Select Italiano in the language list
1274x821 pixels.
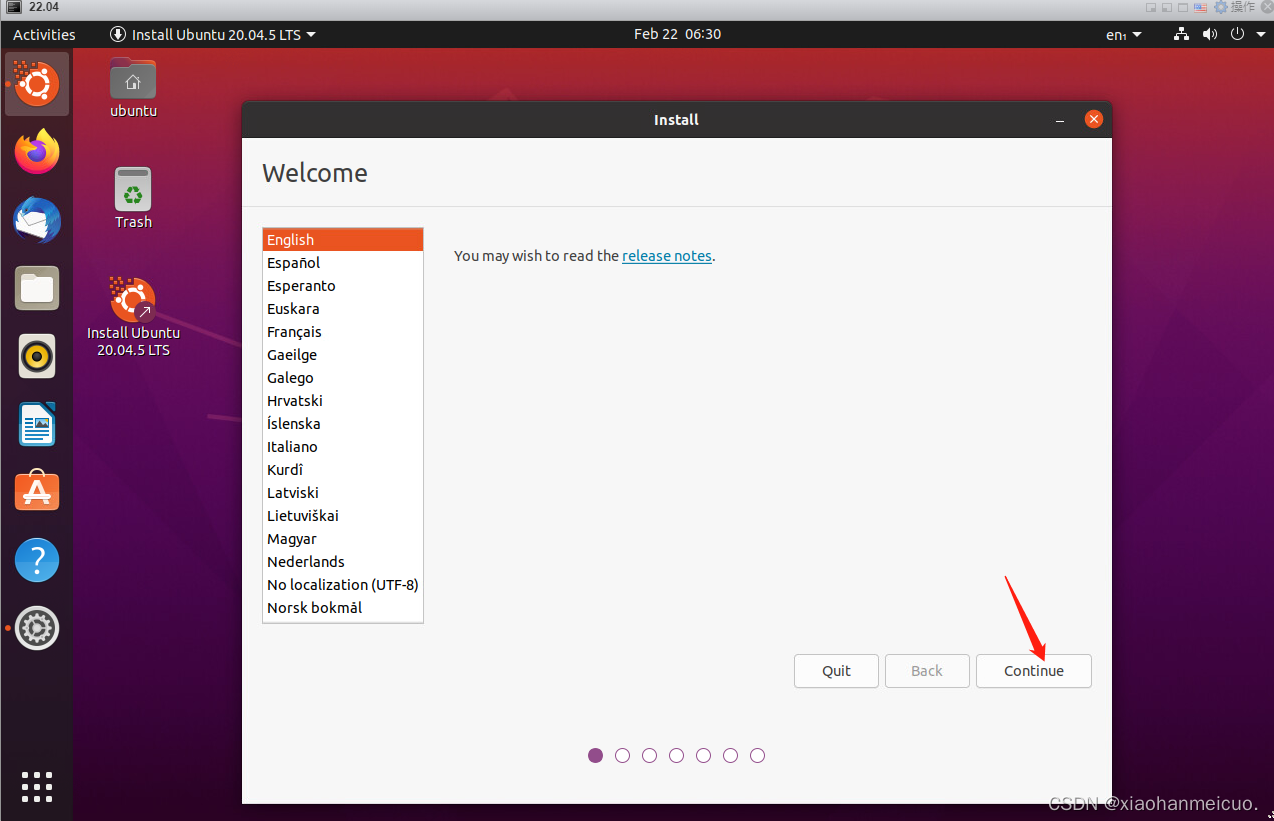click(x=343, y=447)
